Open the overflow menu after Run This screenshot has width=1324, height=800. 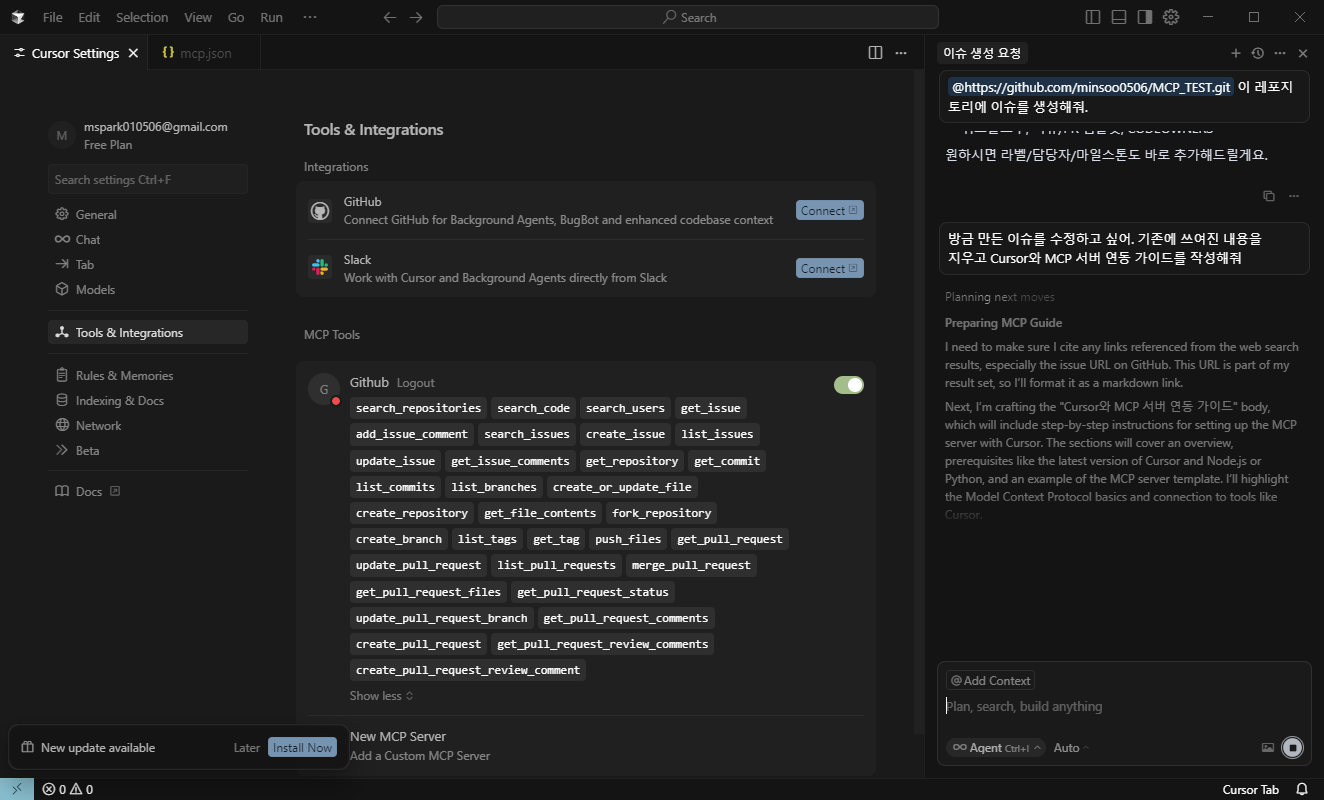click(x=310, y=17)
